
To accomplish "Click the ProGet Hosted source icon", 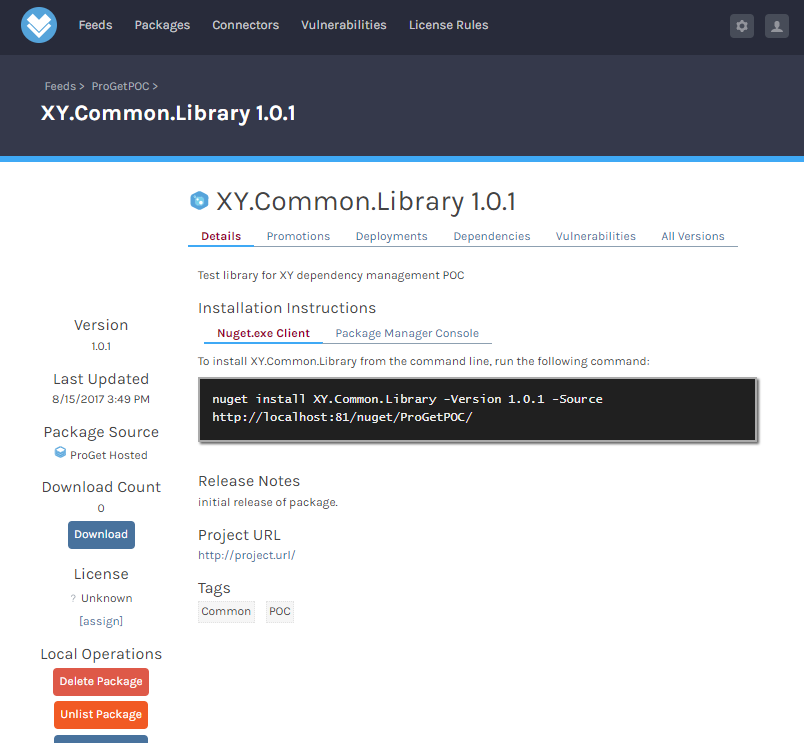I will [x=61, y=454].
